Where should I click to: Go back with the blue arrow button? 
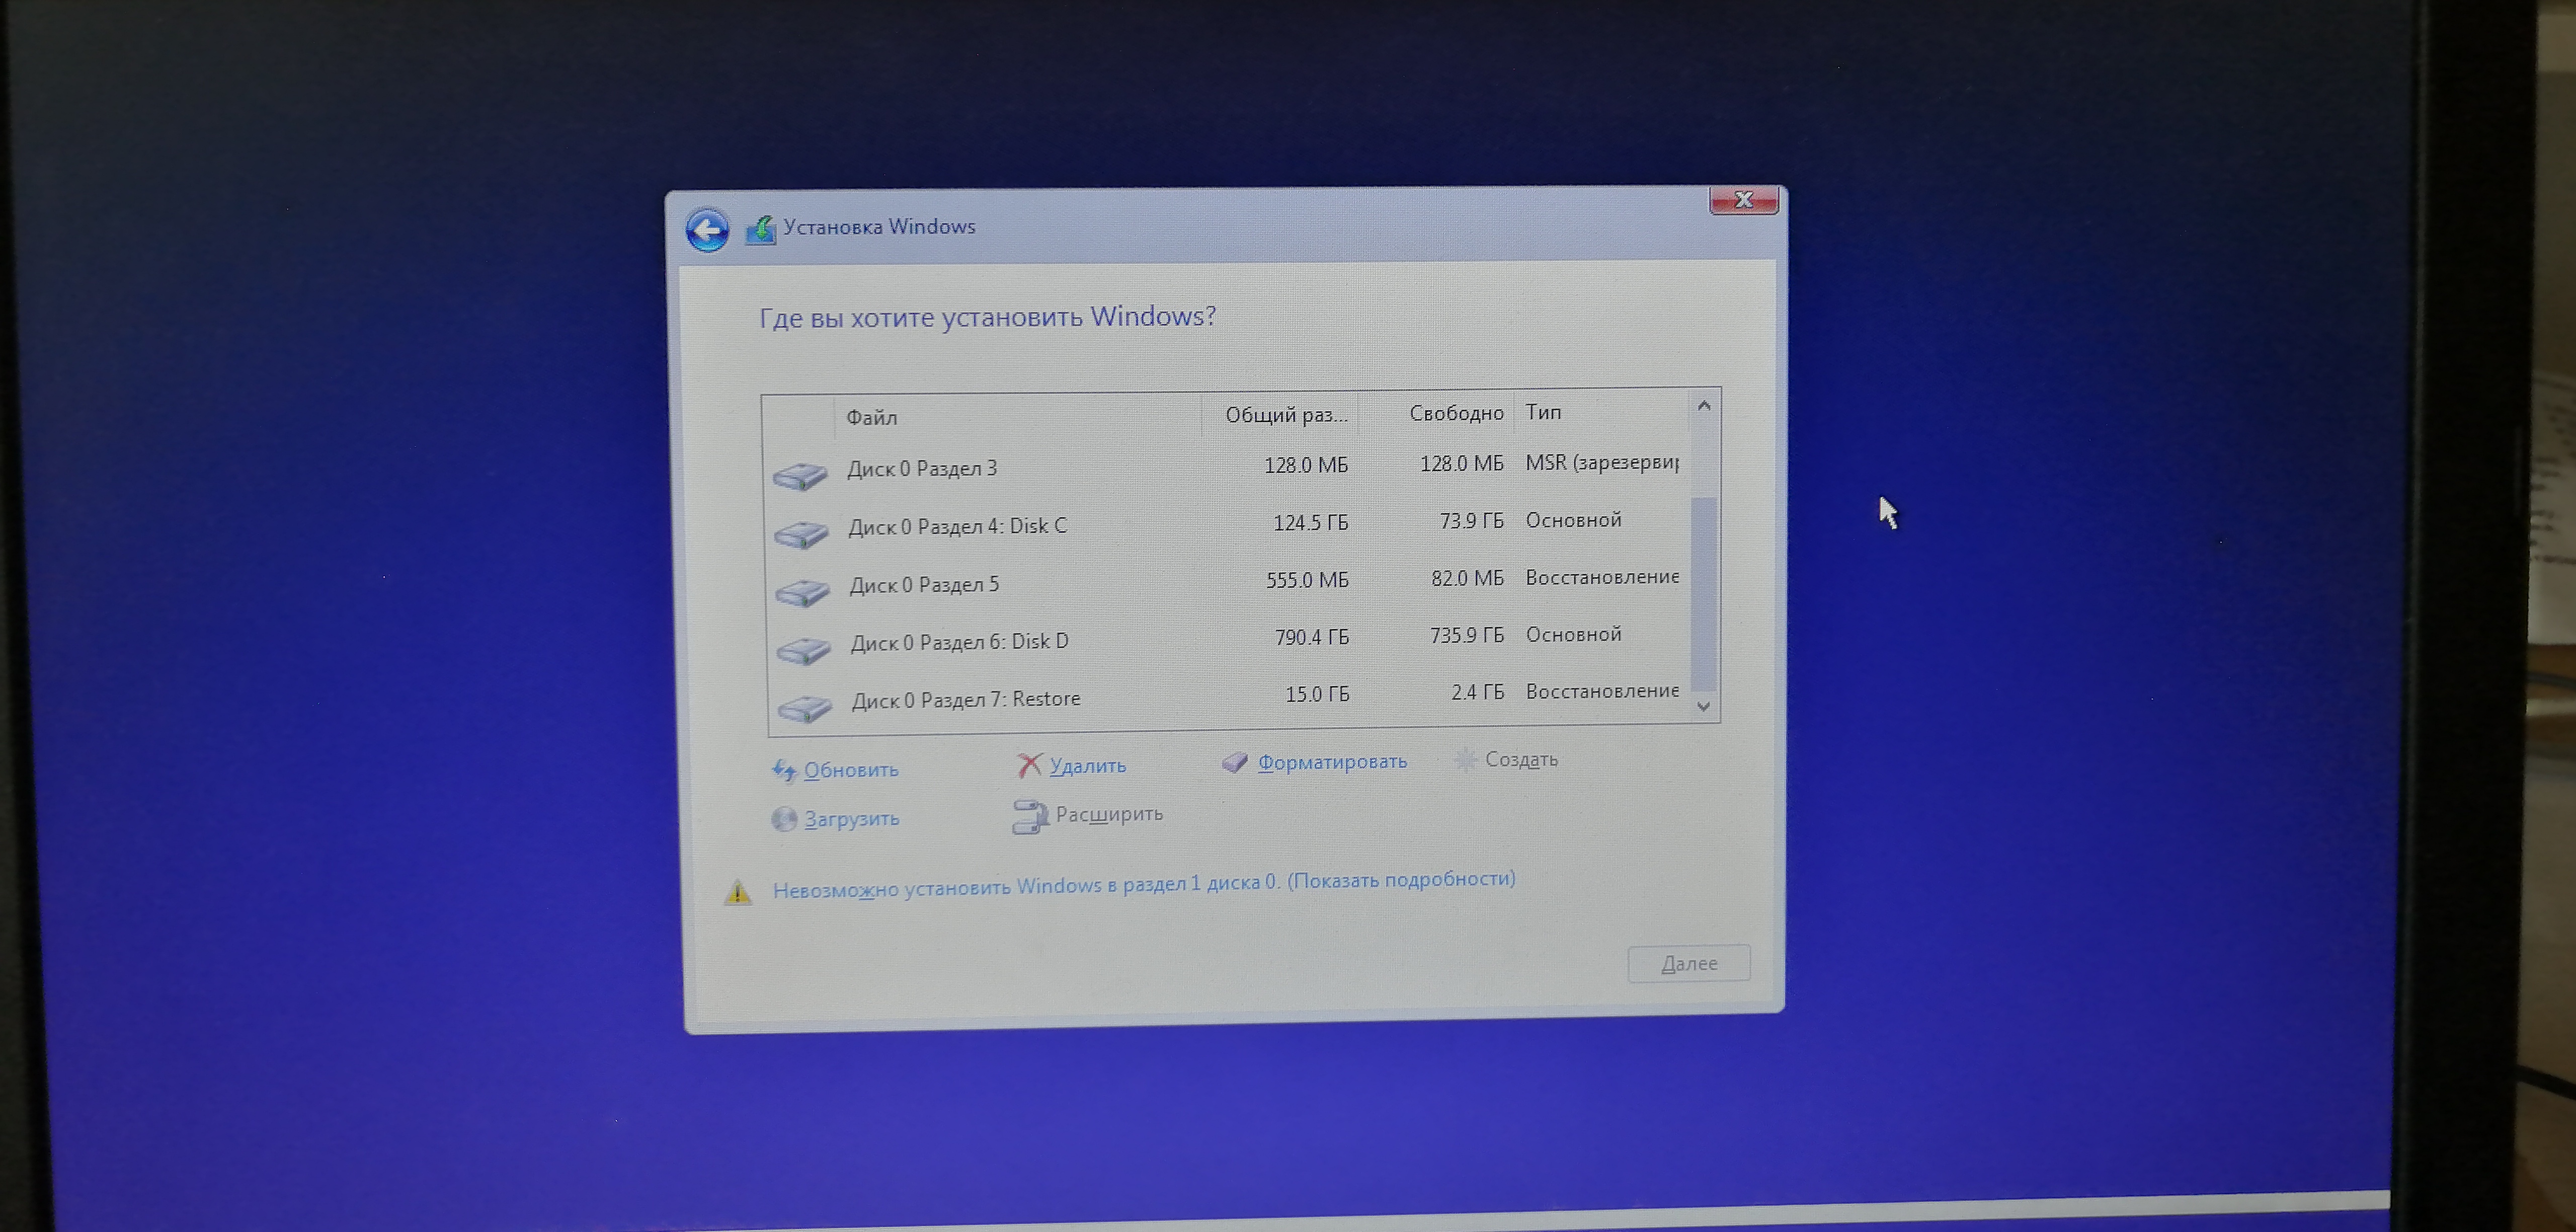tap(707, 231)
